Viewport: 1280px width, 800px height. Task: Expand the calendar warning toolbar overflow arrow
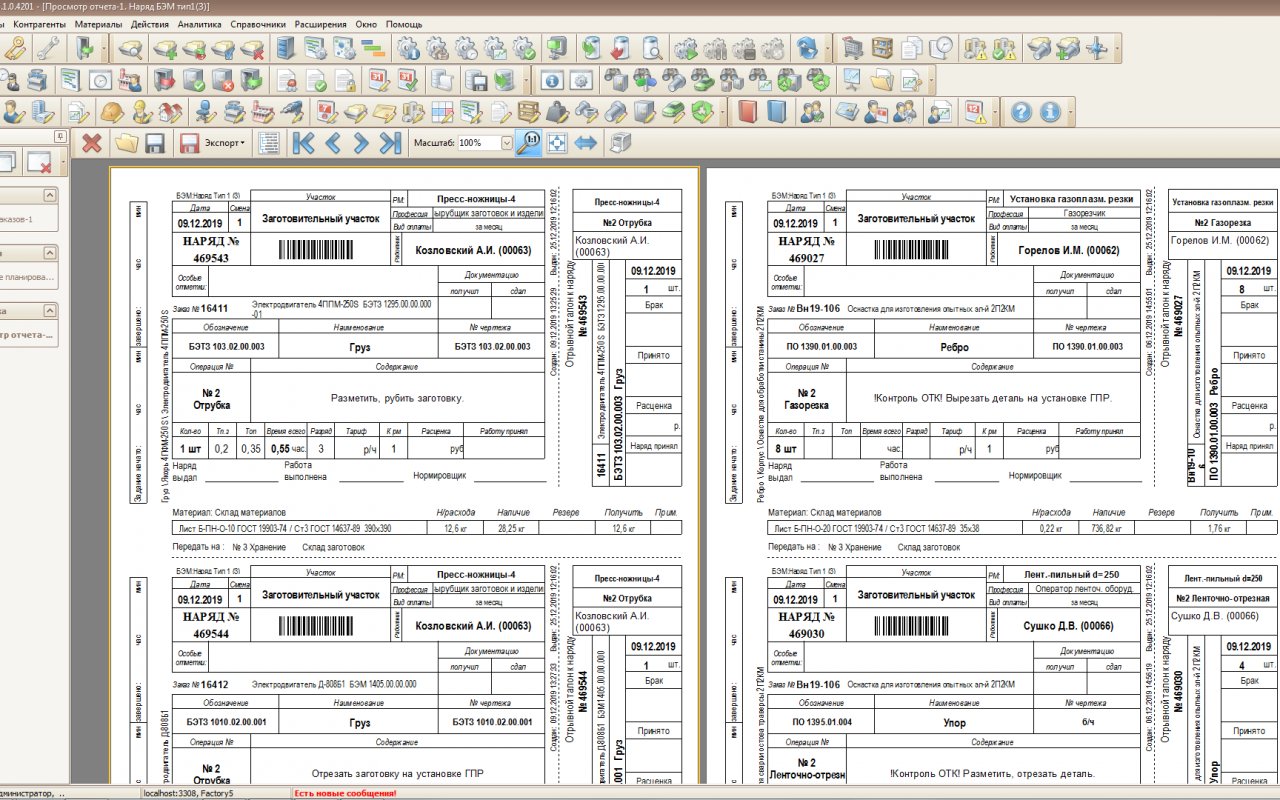[995, 111]
